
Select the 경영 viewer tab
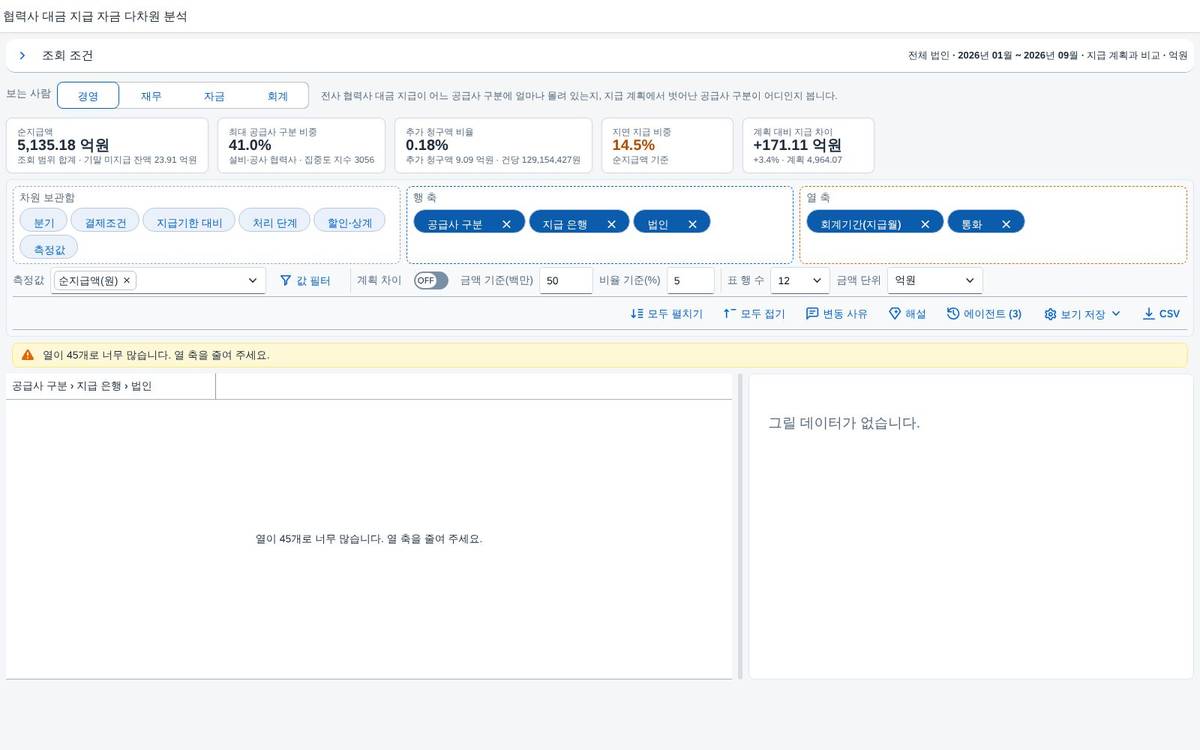[x=88, y=96]
